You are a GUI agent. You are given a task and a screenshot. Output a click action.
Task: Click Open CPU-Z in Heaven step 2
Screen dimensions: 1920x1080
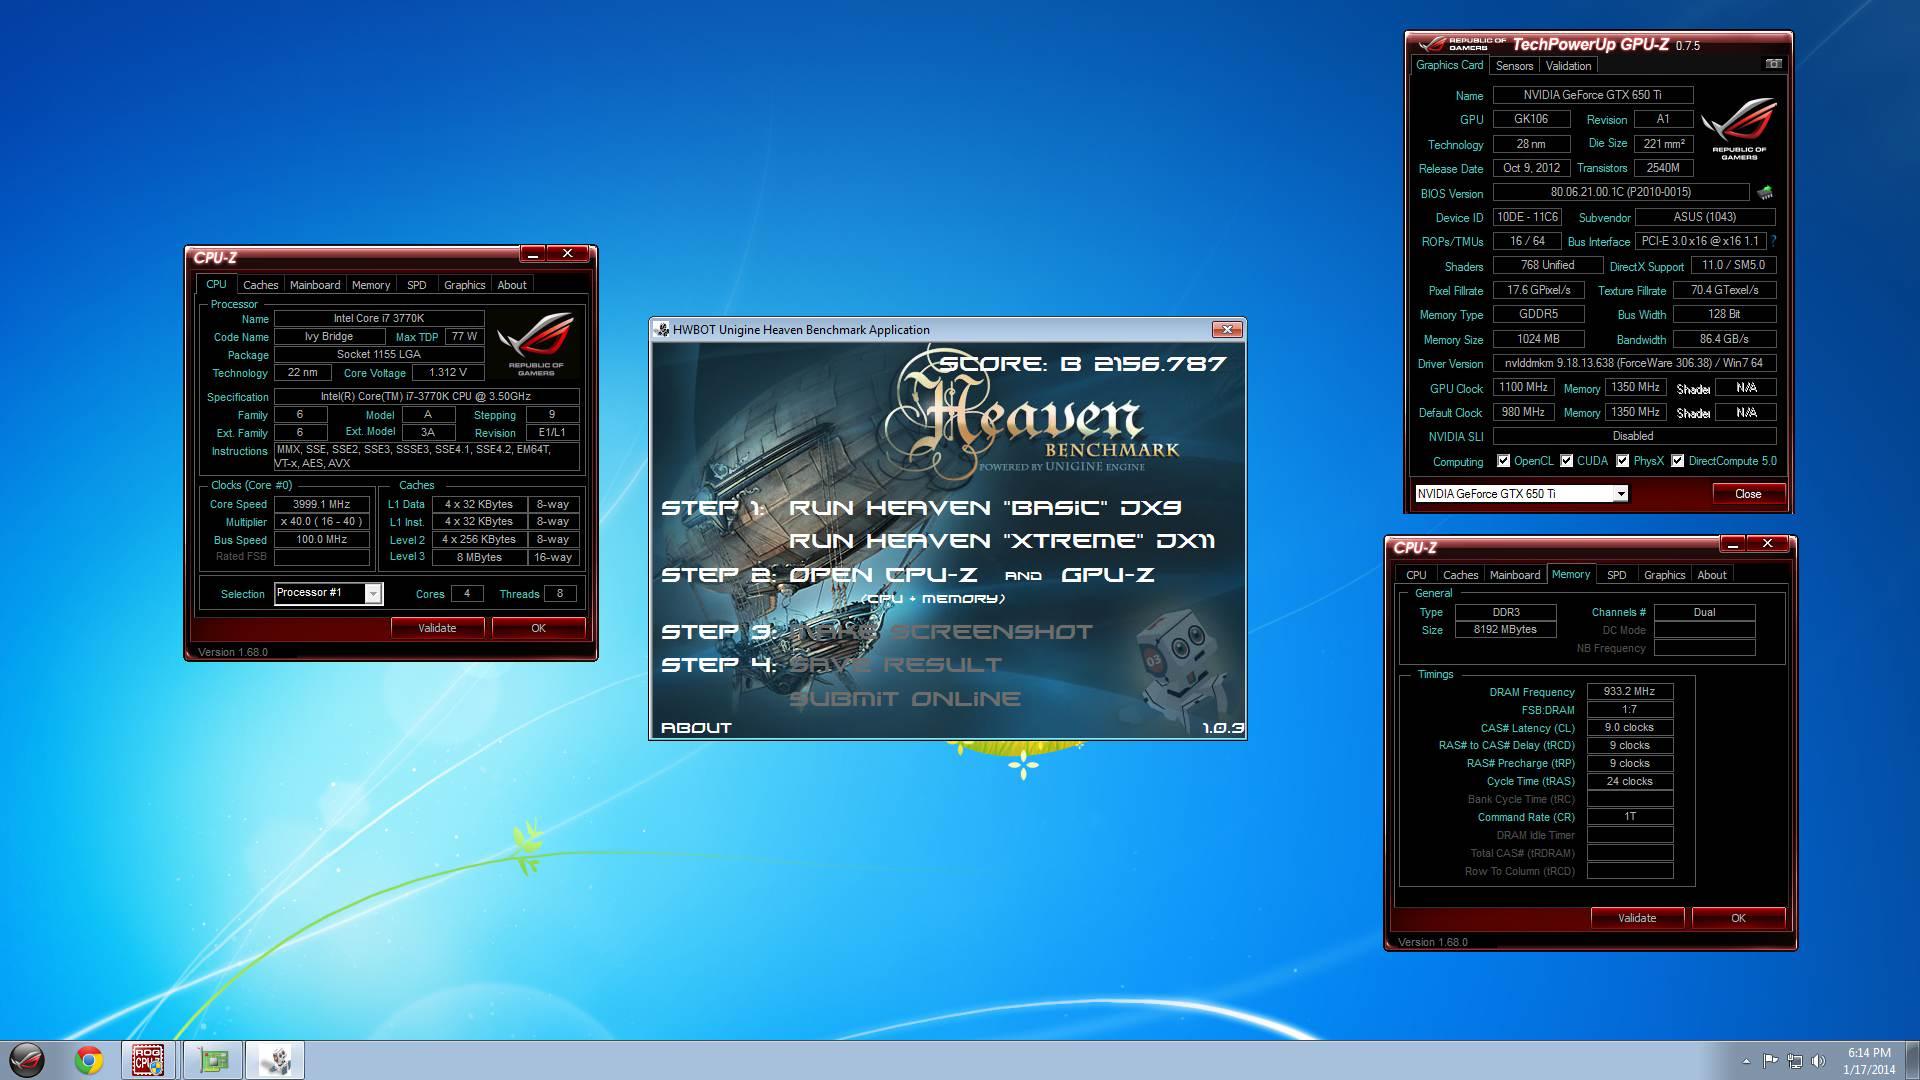883,575
